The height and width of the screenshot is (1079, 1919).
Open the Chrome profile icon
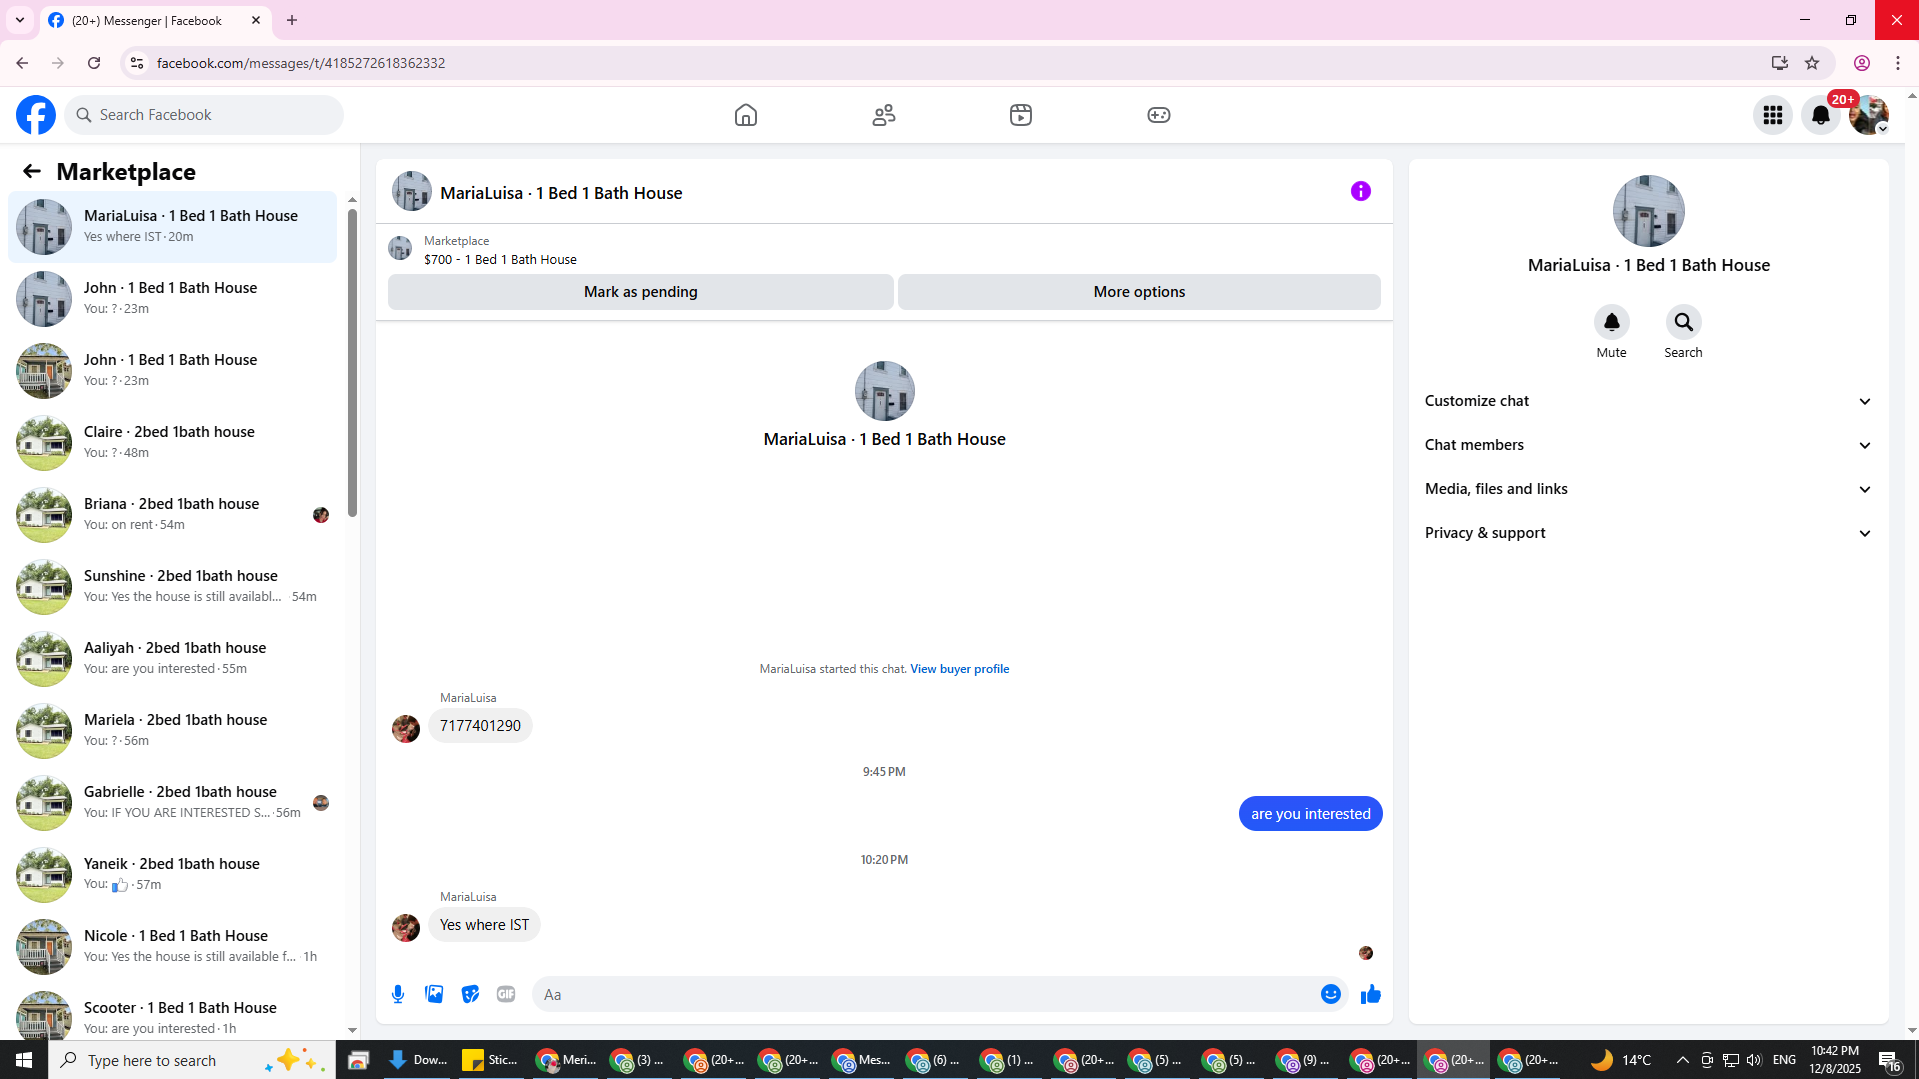point(1862,63)
